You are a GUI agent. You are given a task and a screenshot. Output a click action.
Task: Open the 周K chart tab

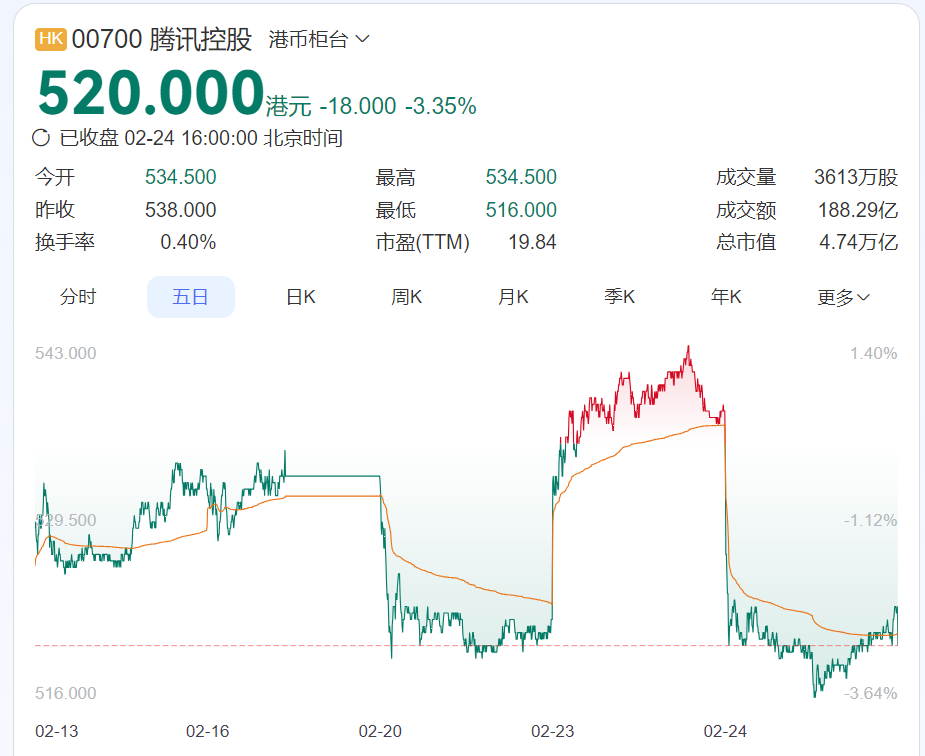[x=406, y=297]
